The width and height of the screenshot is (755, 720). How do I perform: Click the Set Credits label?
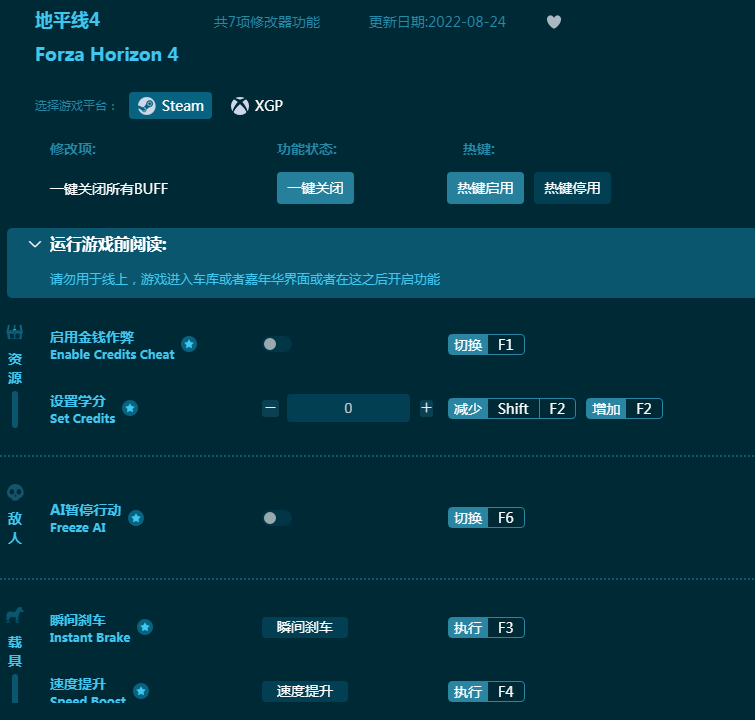point(83,419)
